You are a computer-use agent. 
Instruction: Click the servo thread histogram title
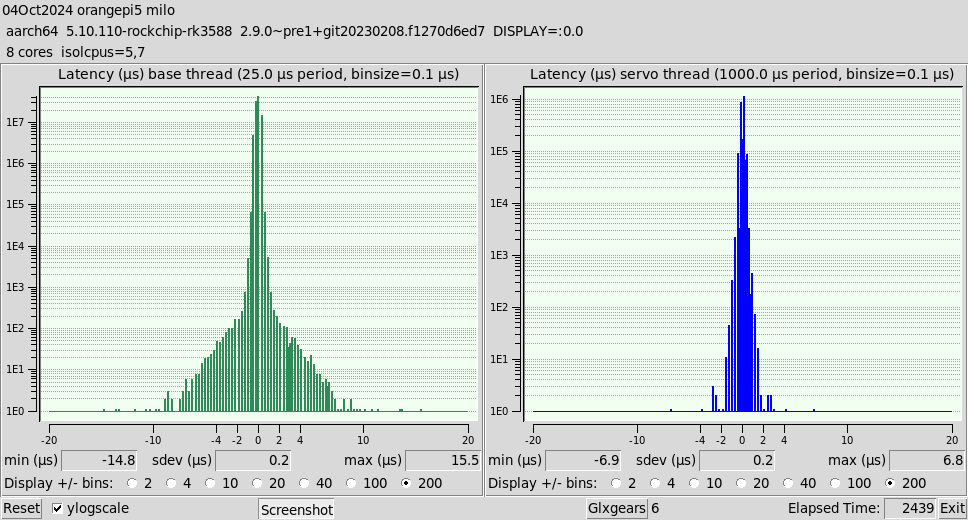click(x=742, y=74)
